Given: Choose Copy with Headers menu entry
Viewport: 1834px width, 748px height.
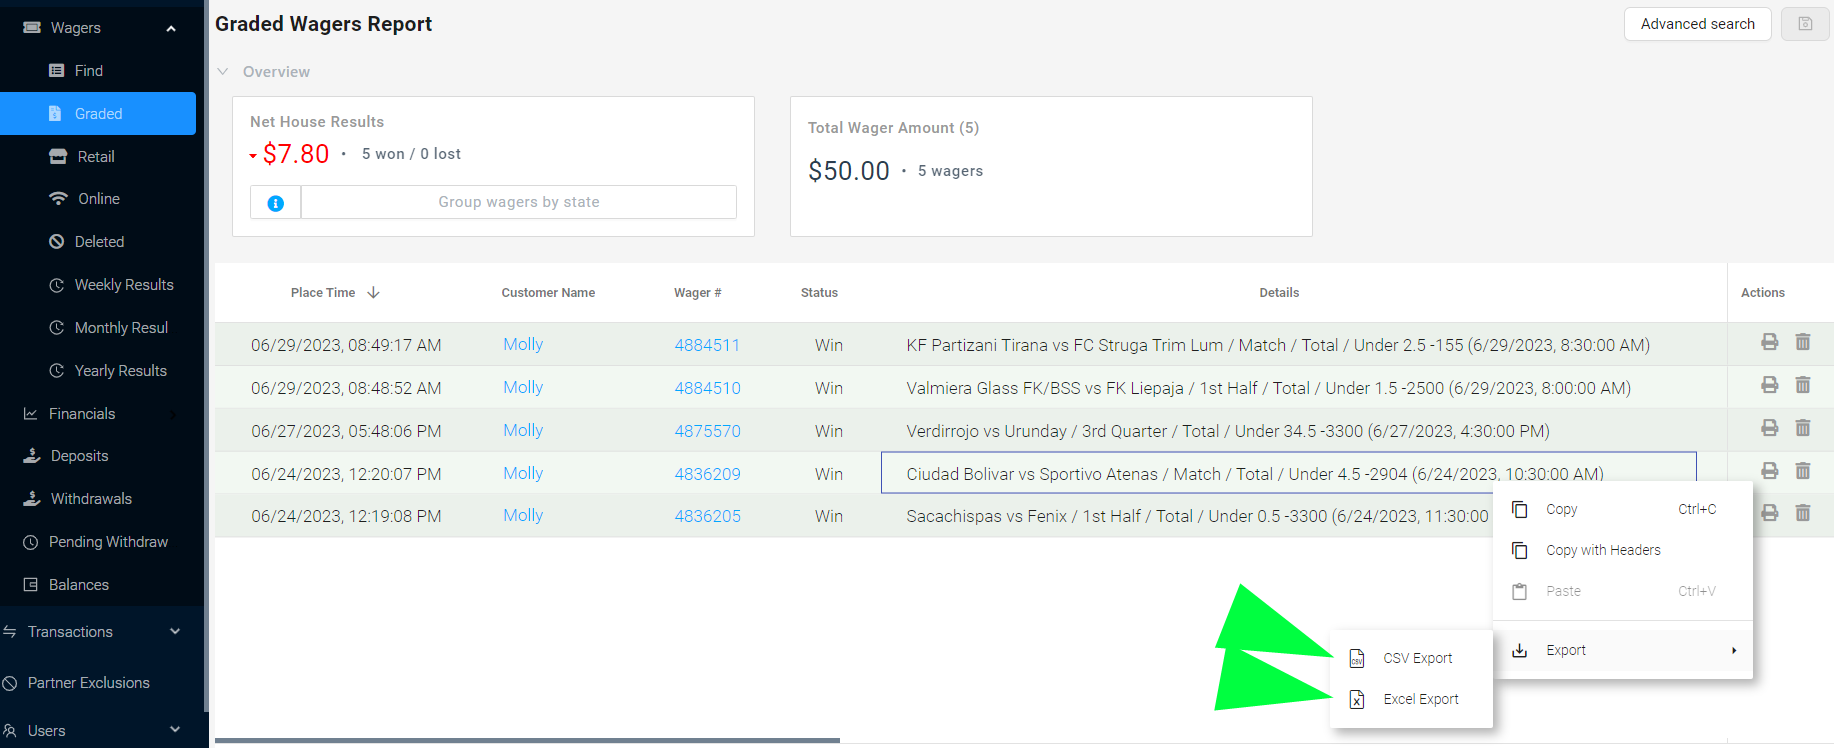Looking at the screenshot, I should coord(1623,550).
